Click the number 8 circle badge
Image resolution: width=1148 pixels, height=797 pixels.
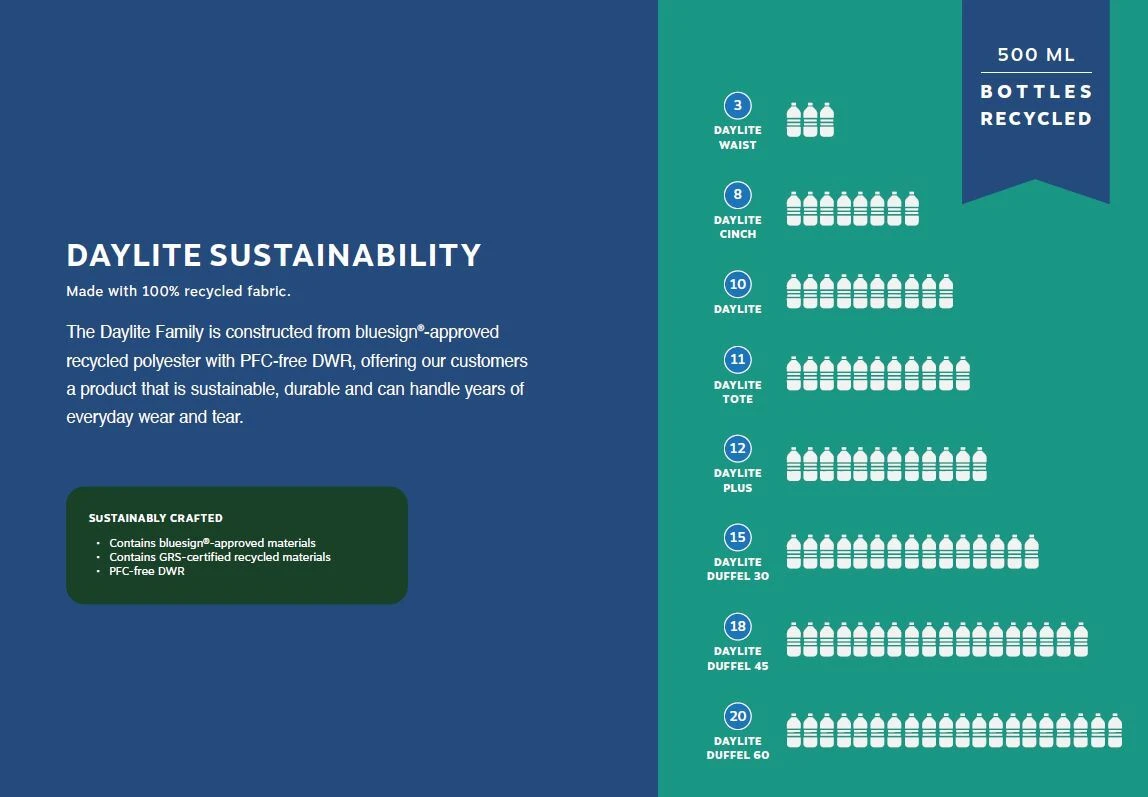tap(738, 195)
